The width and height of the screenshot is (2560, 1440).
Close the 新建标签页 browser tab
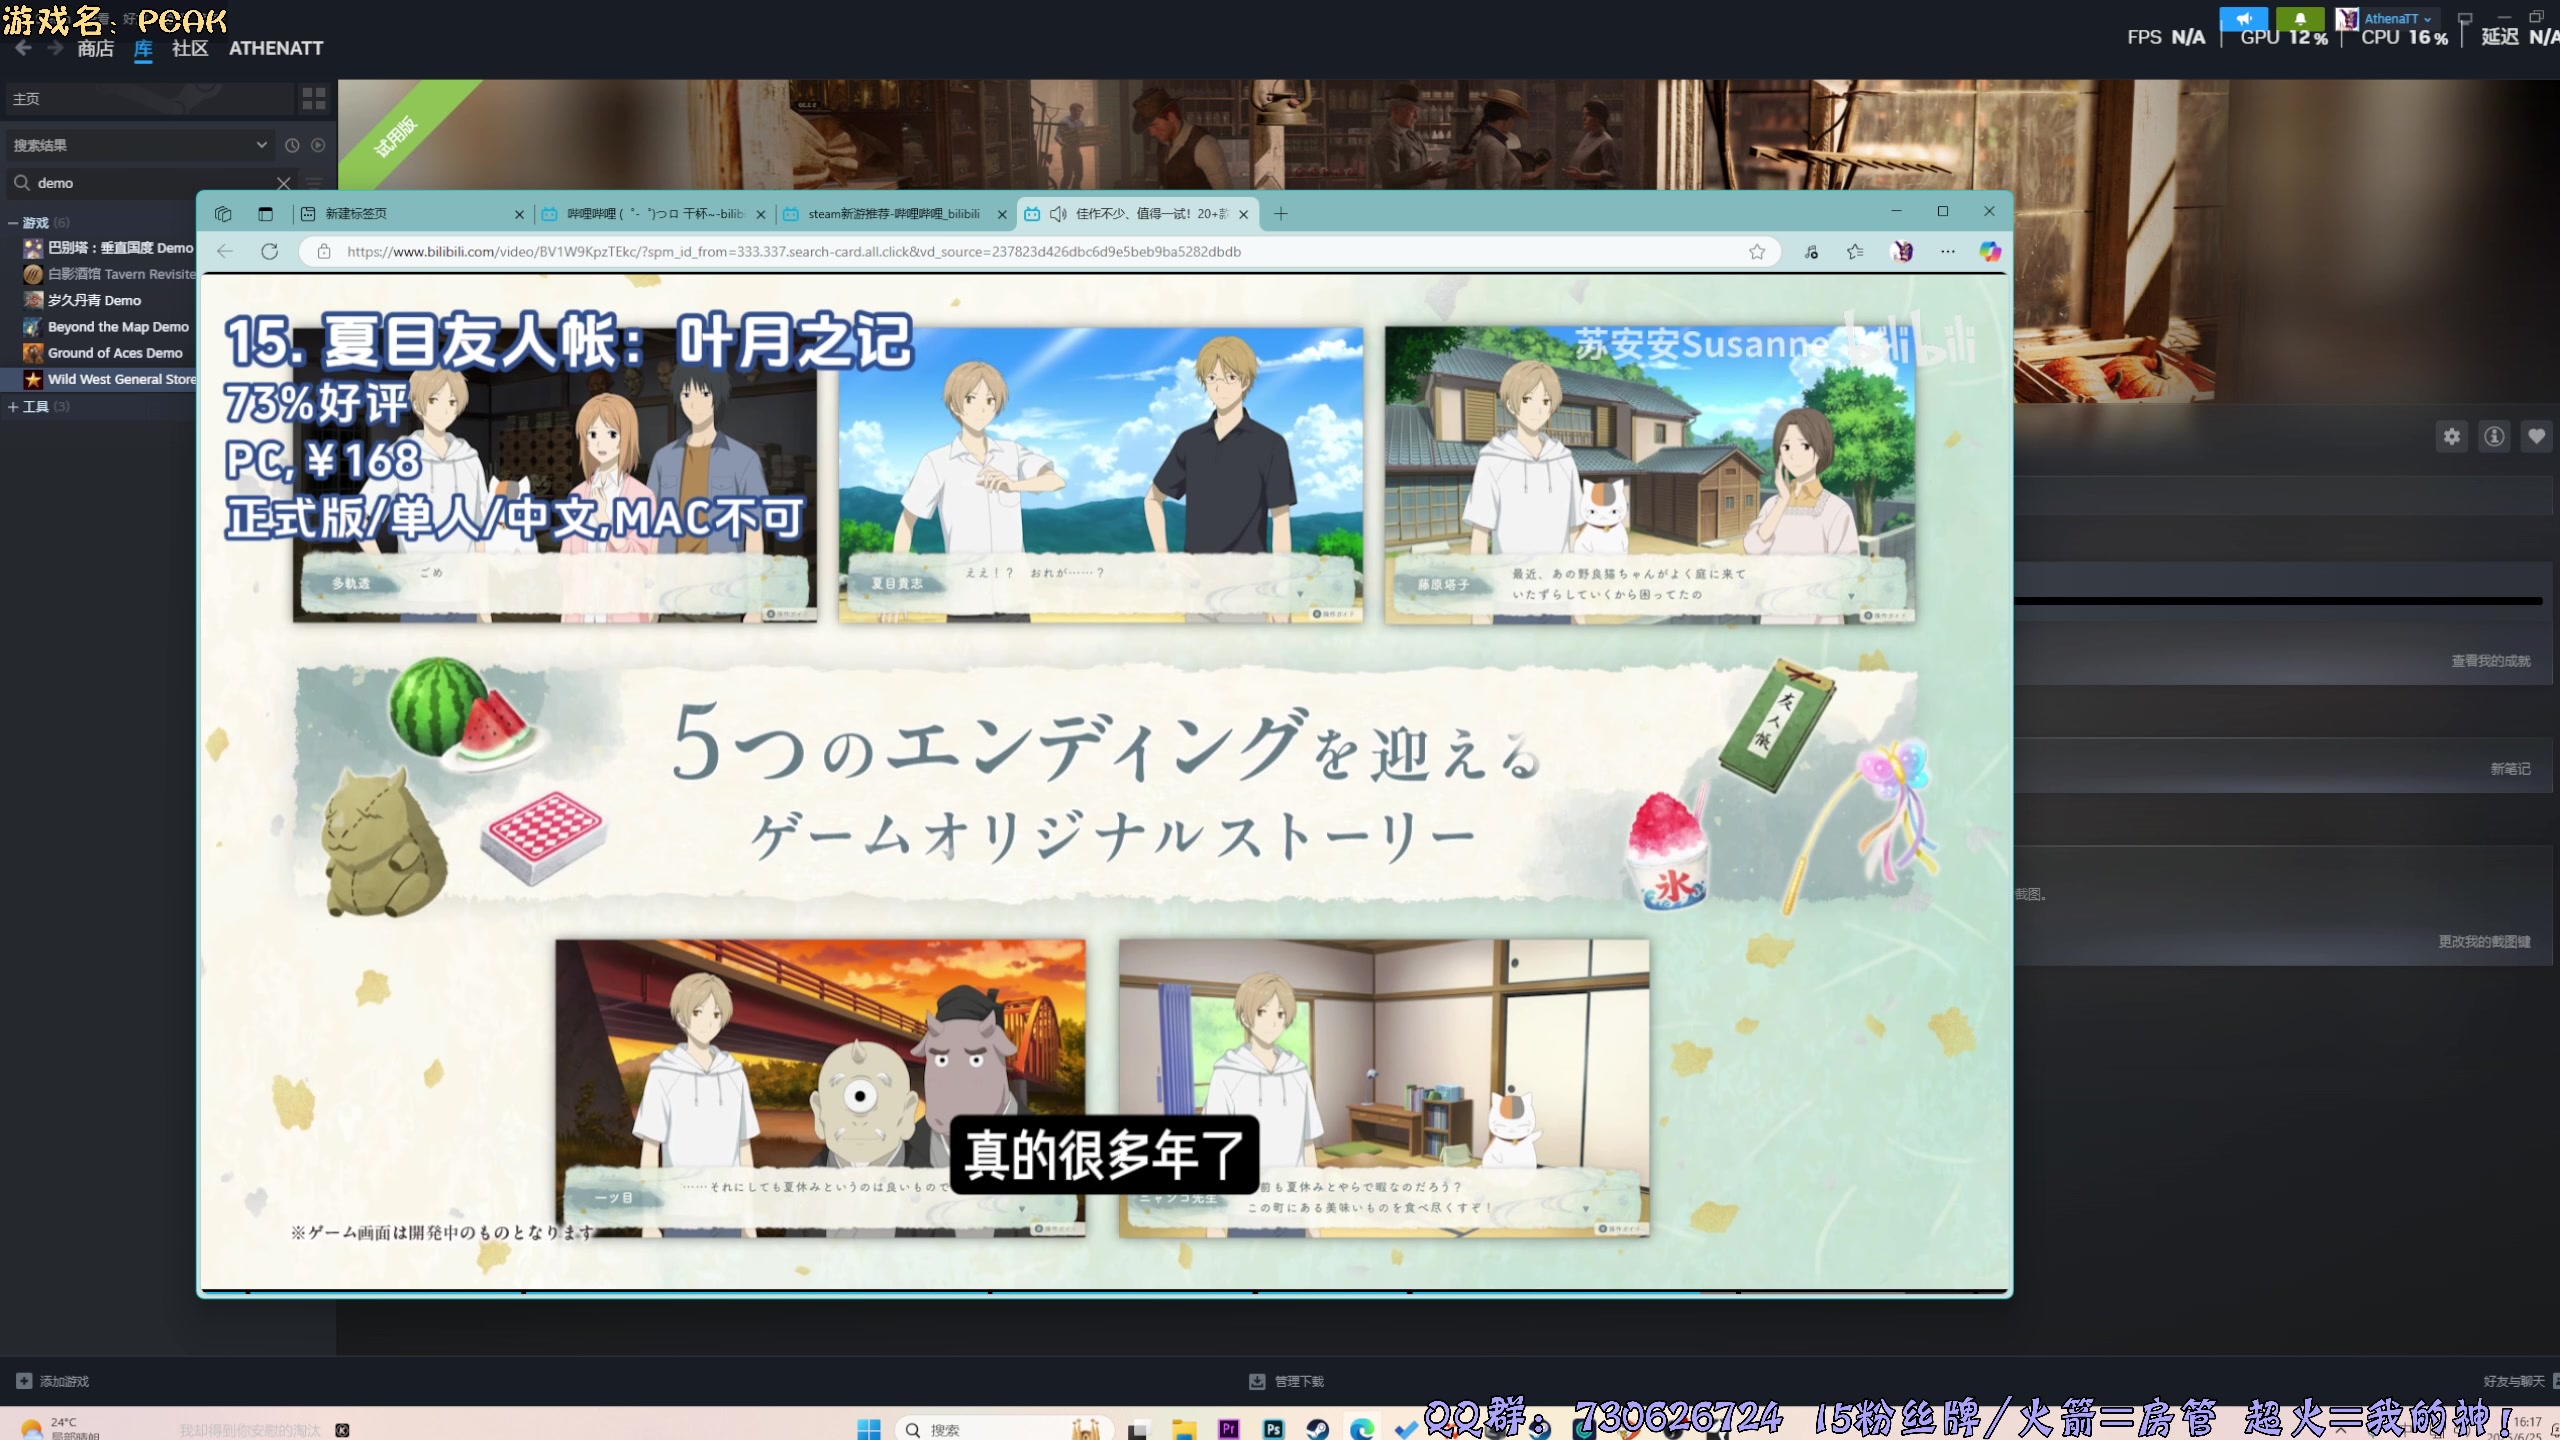(x=519, y=214)
